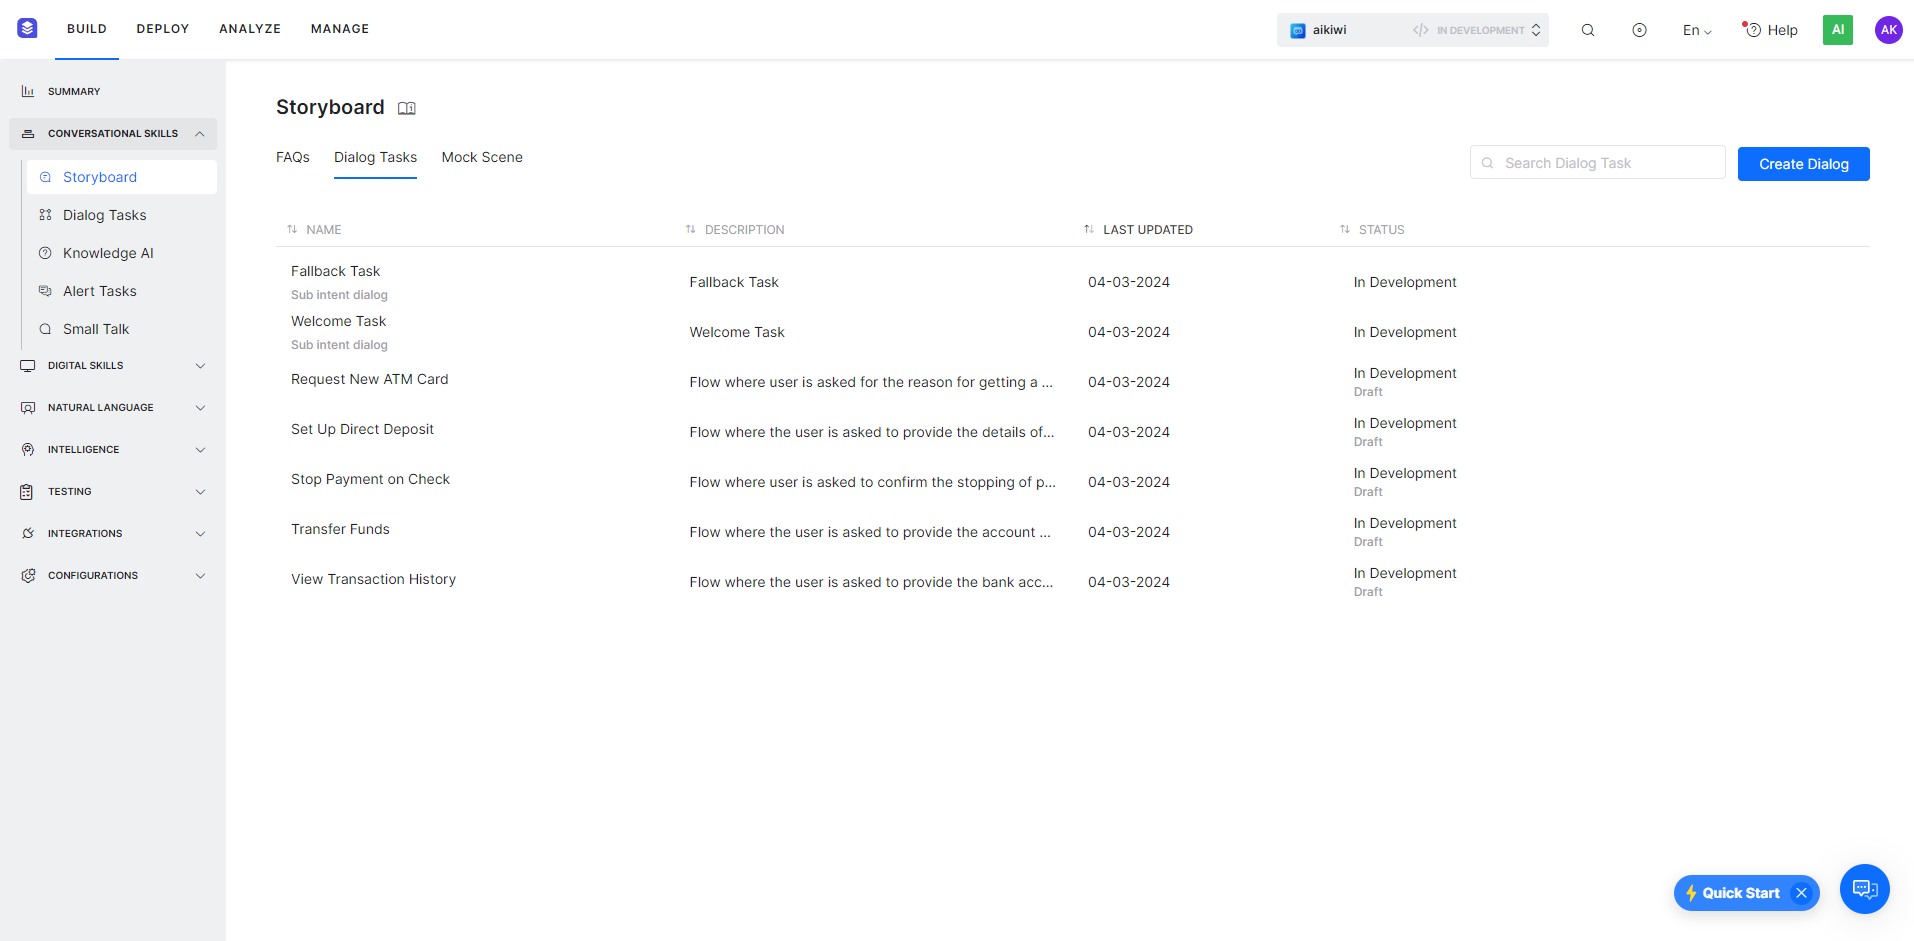Click the Intelligence section icon
This screenshot has width=1914, height=941.
[28, 450]
